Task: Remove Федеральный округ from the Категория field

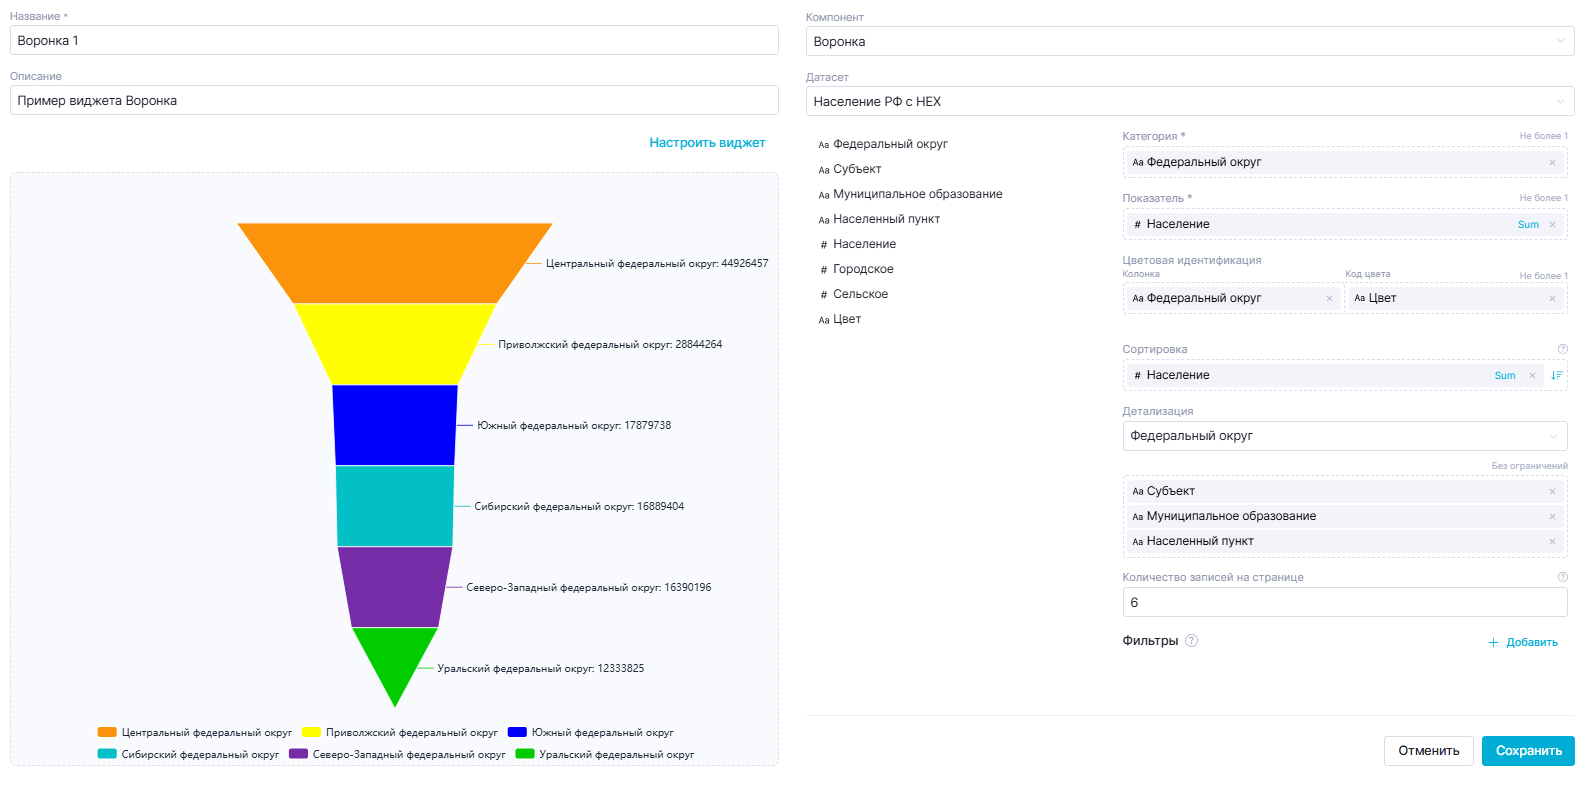Action: 1552,162
